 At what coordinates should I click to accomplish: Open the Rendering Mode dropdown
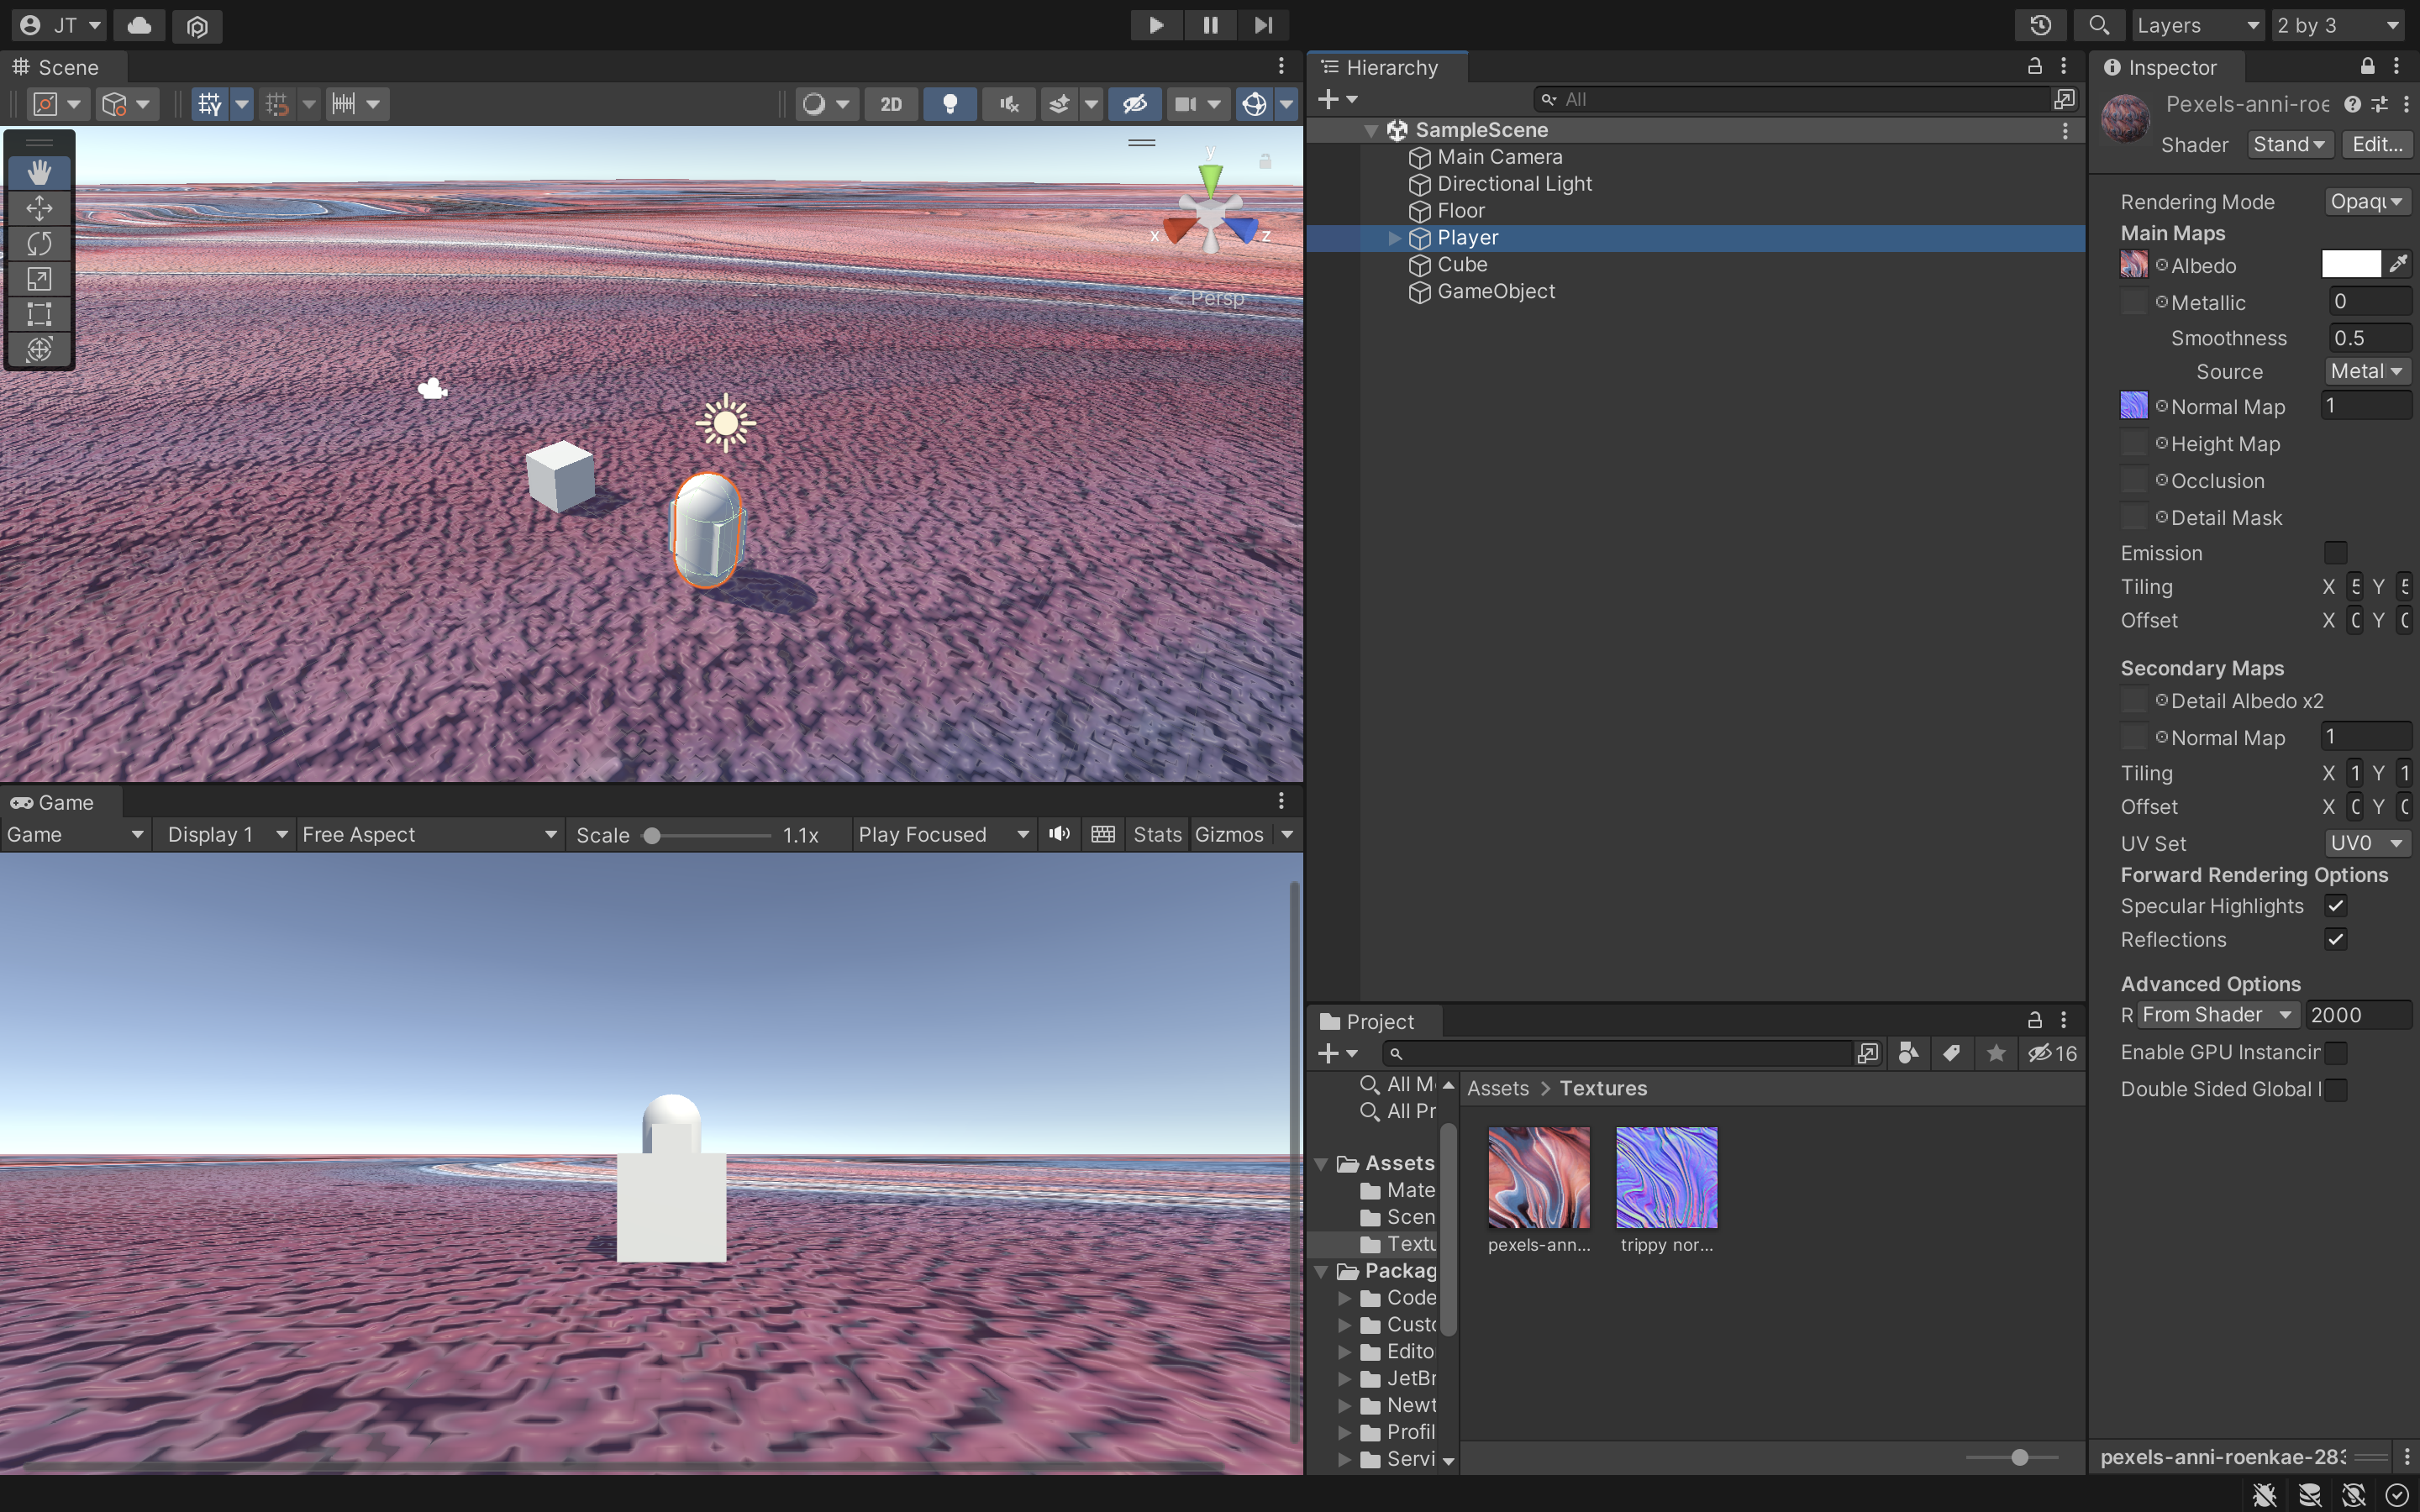tap(2366, 202)
